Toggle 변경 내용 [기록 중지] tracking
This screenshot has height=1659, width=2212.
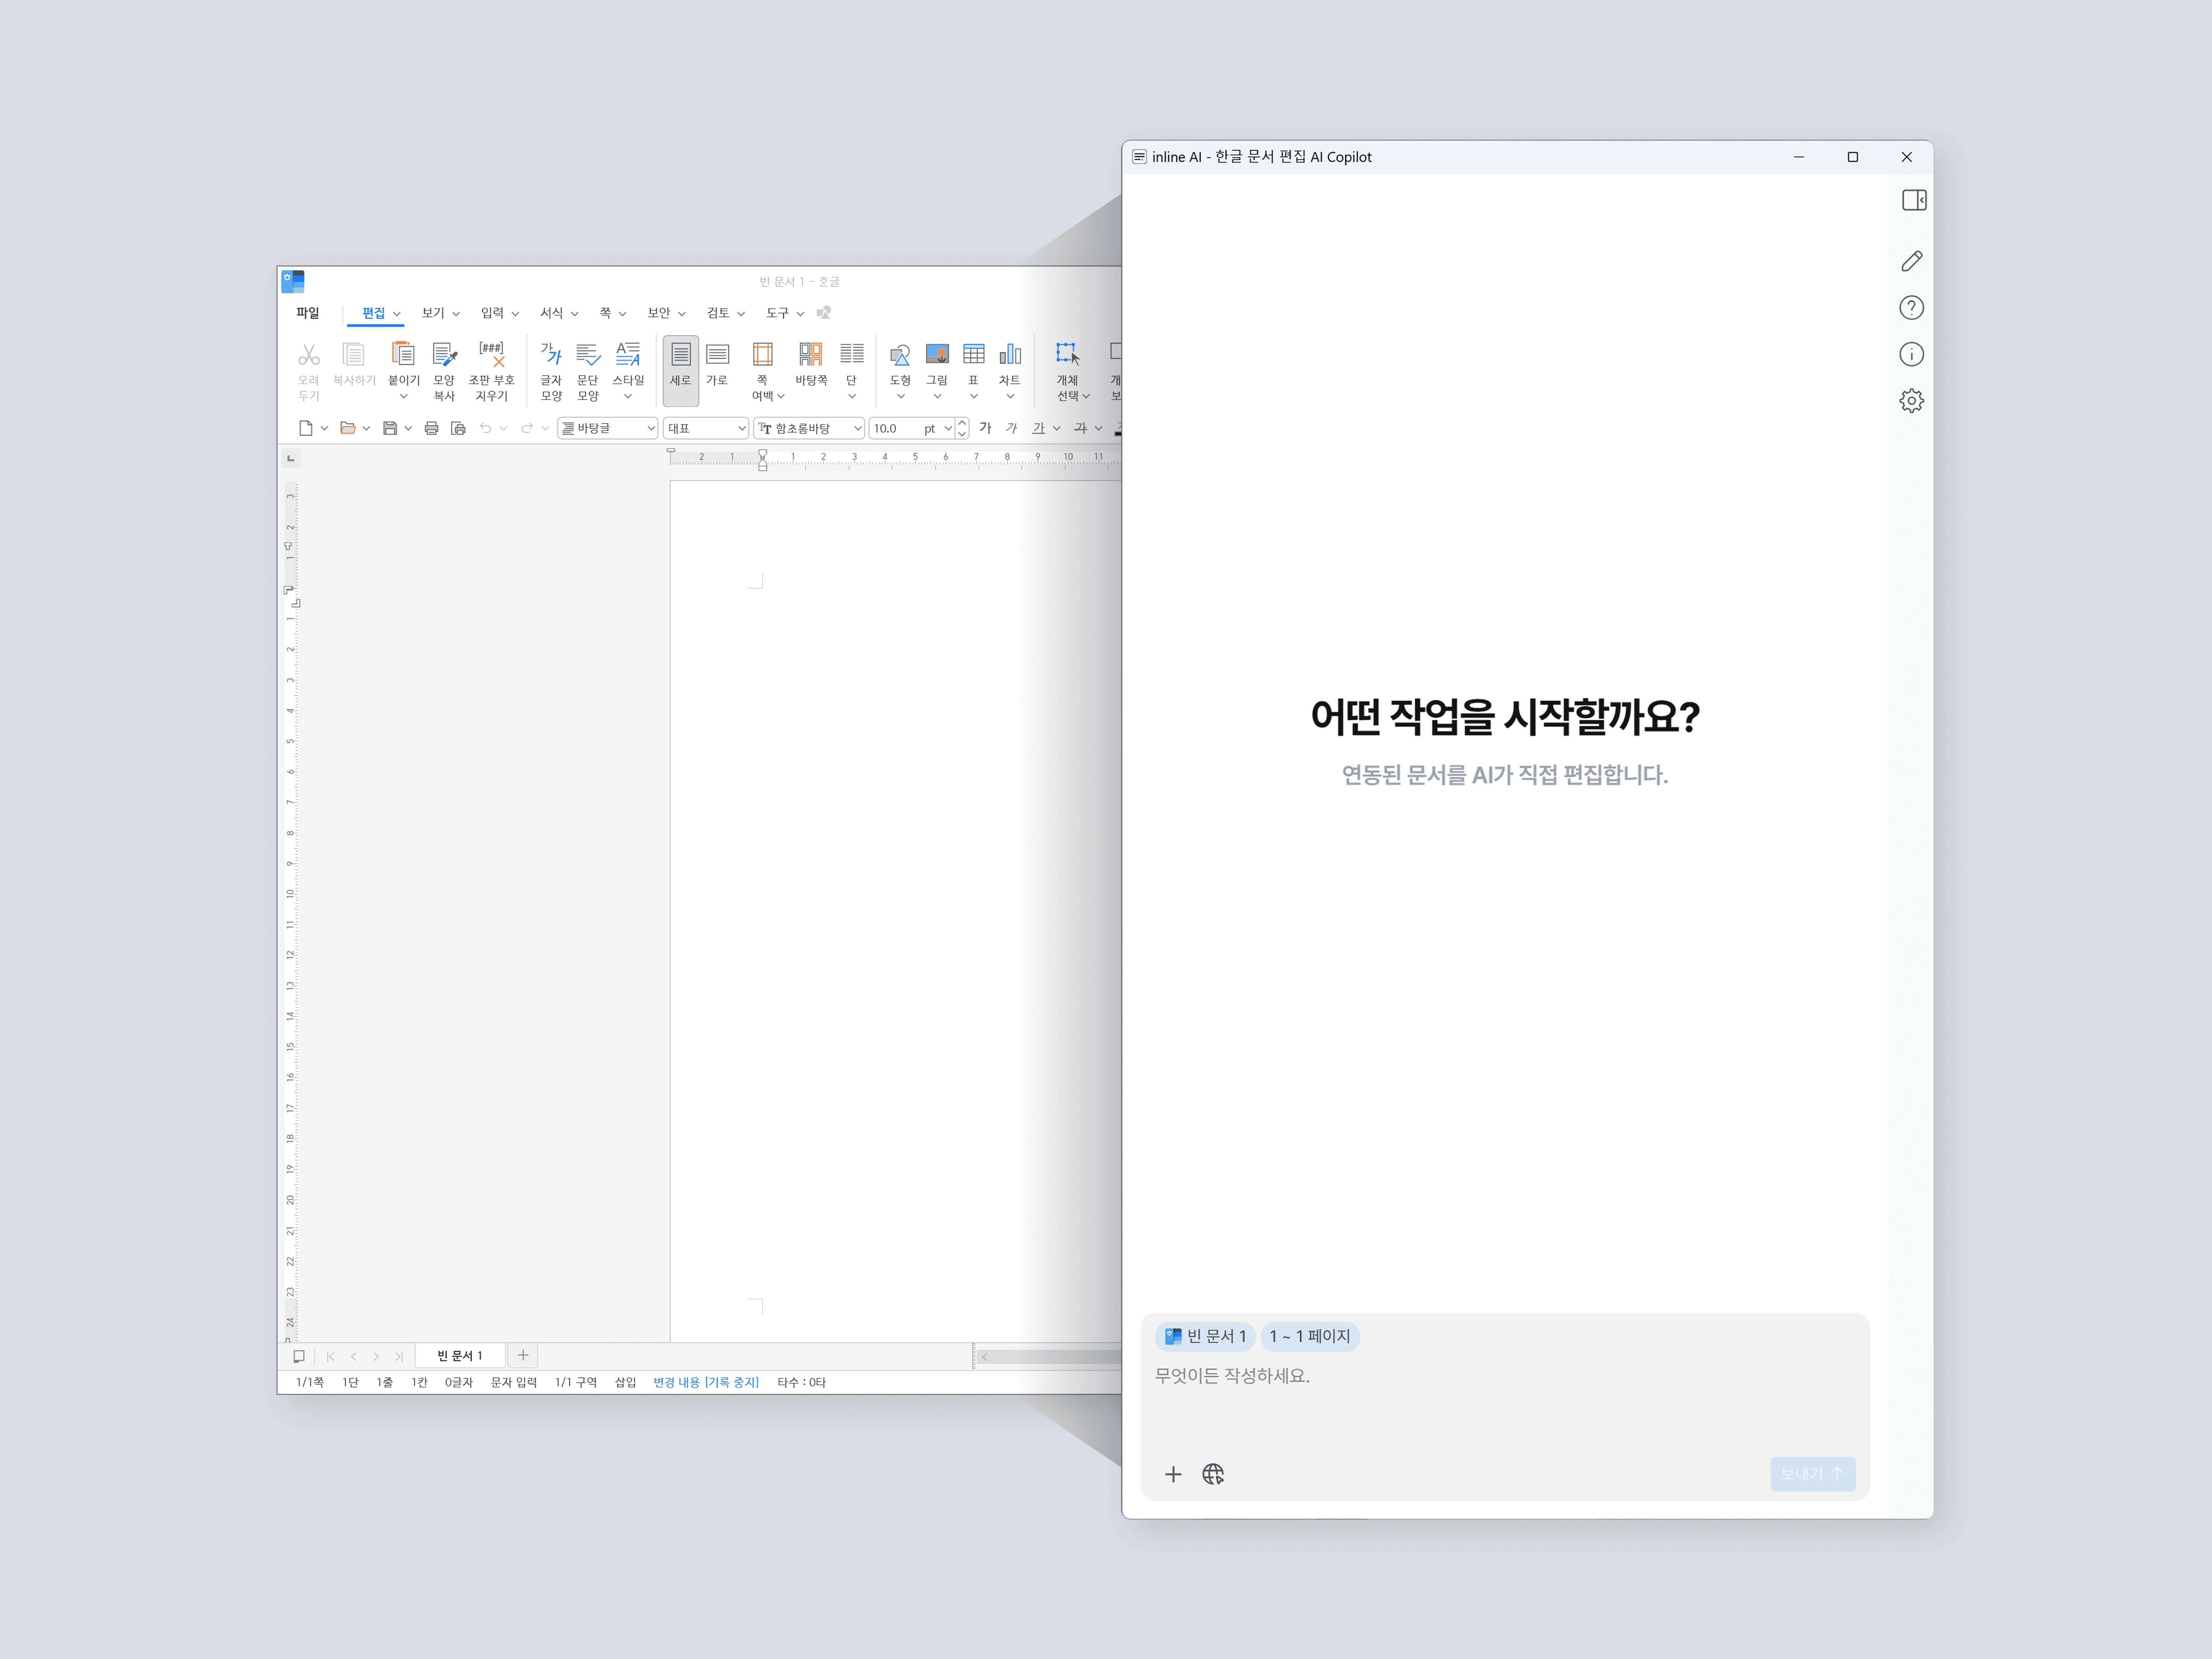point(706,1382)
